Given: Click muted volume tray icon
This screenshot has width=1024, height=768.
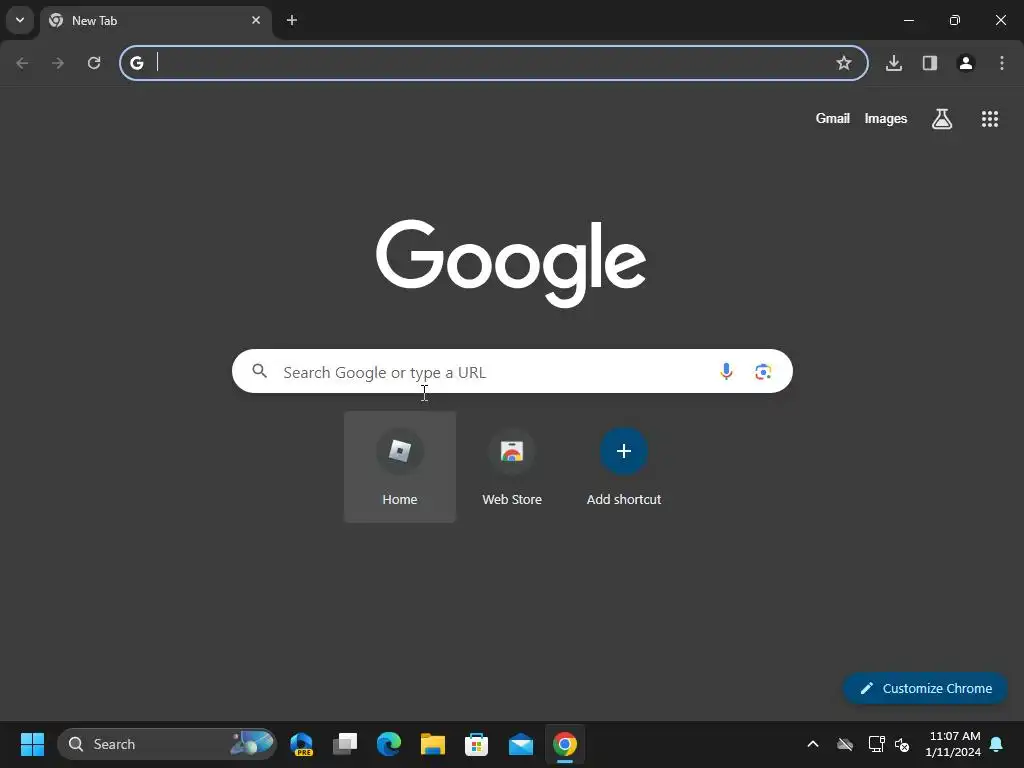Looking at the screenshot, I should tap(902, 744).
